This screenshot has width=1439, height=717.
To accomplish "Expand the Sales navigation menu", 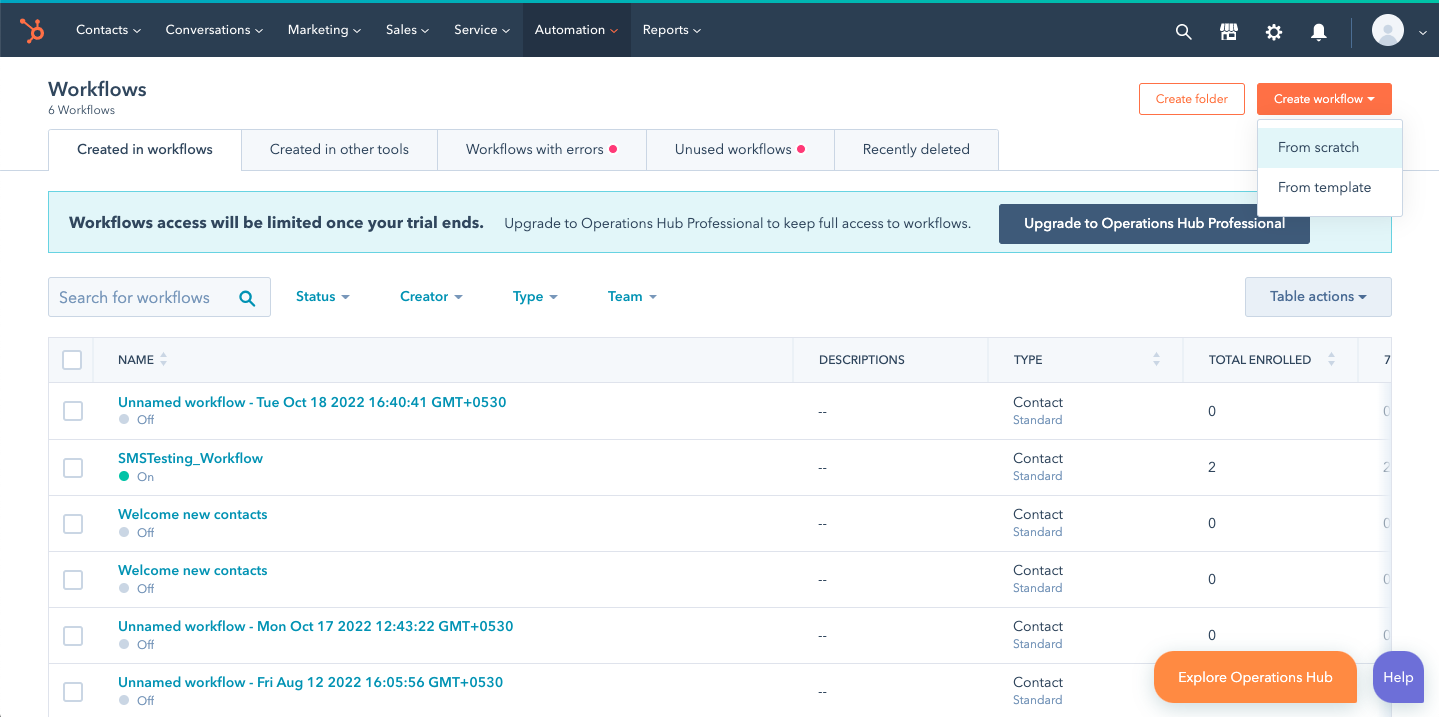I will pos(407,30).
